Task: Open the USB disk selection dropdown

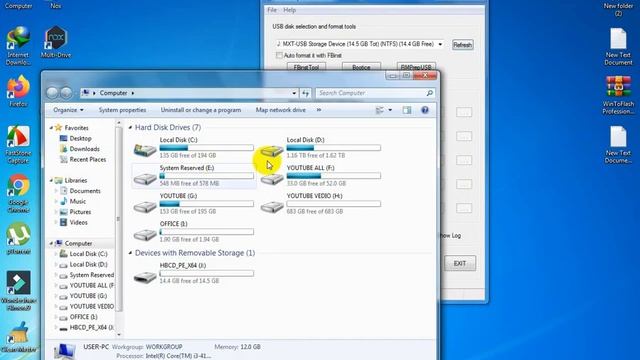Action: coord(440,44)
